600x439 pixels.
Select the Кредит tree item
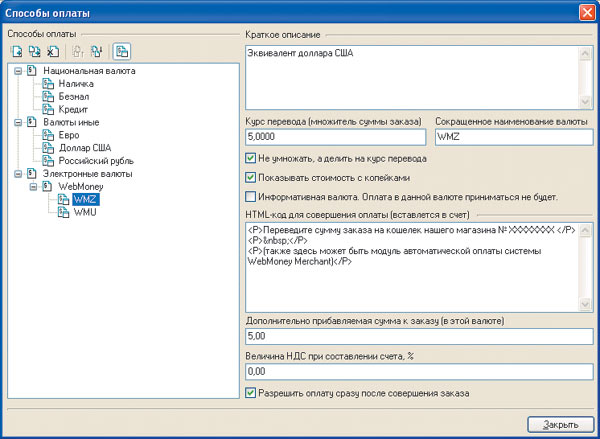coord(73,109)
